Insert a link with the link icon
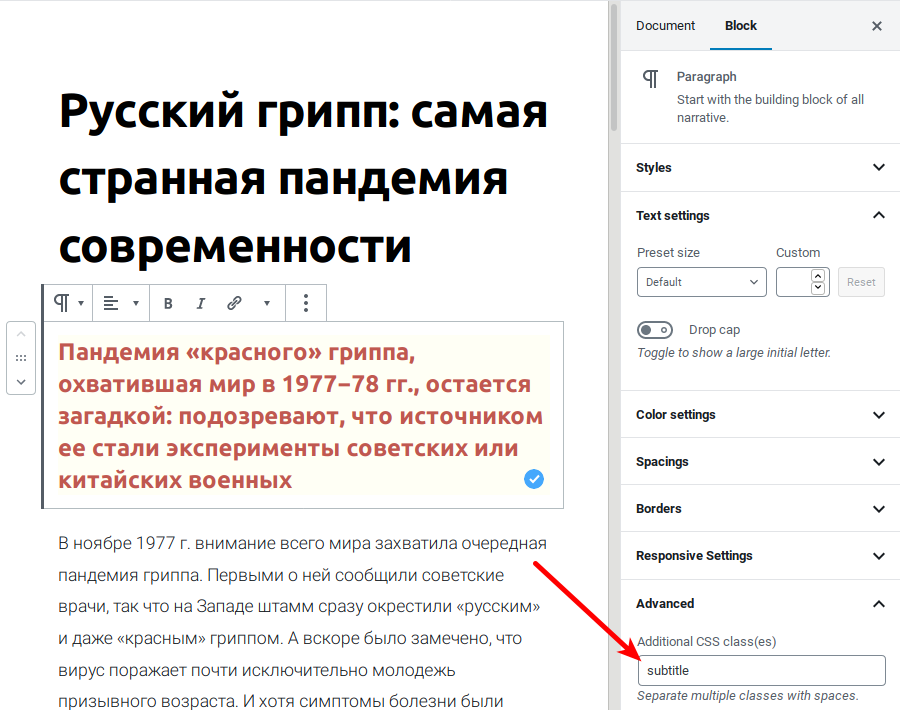This screenshot has width=900, height=710. 234,303
